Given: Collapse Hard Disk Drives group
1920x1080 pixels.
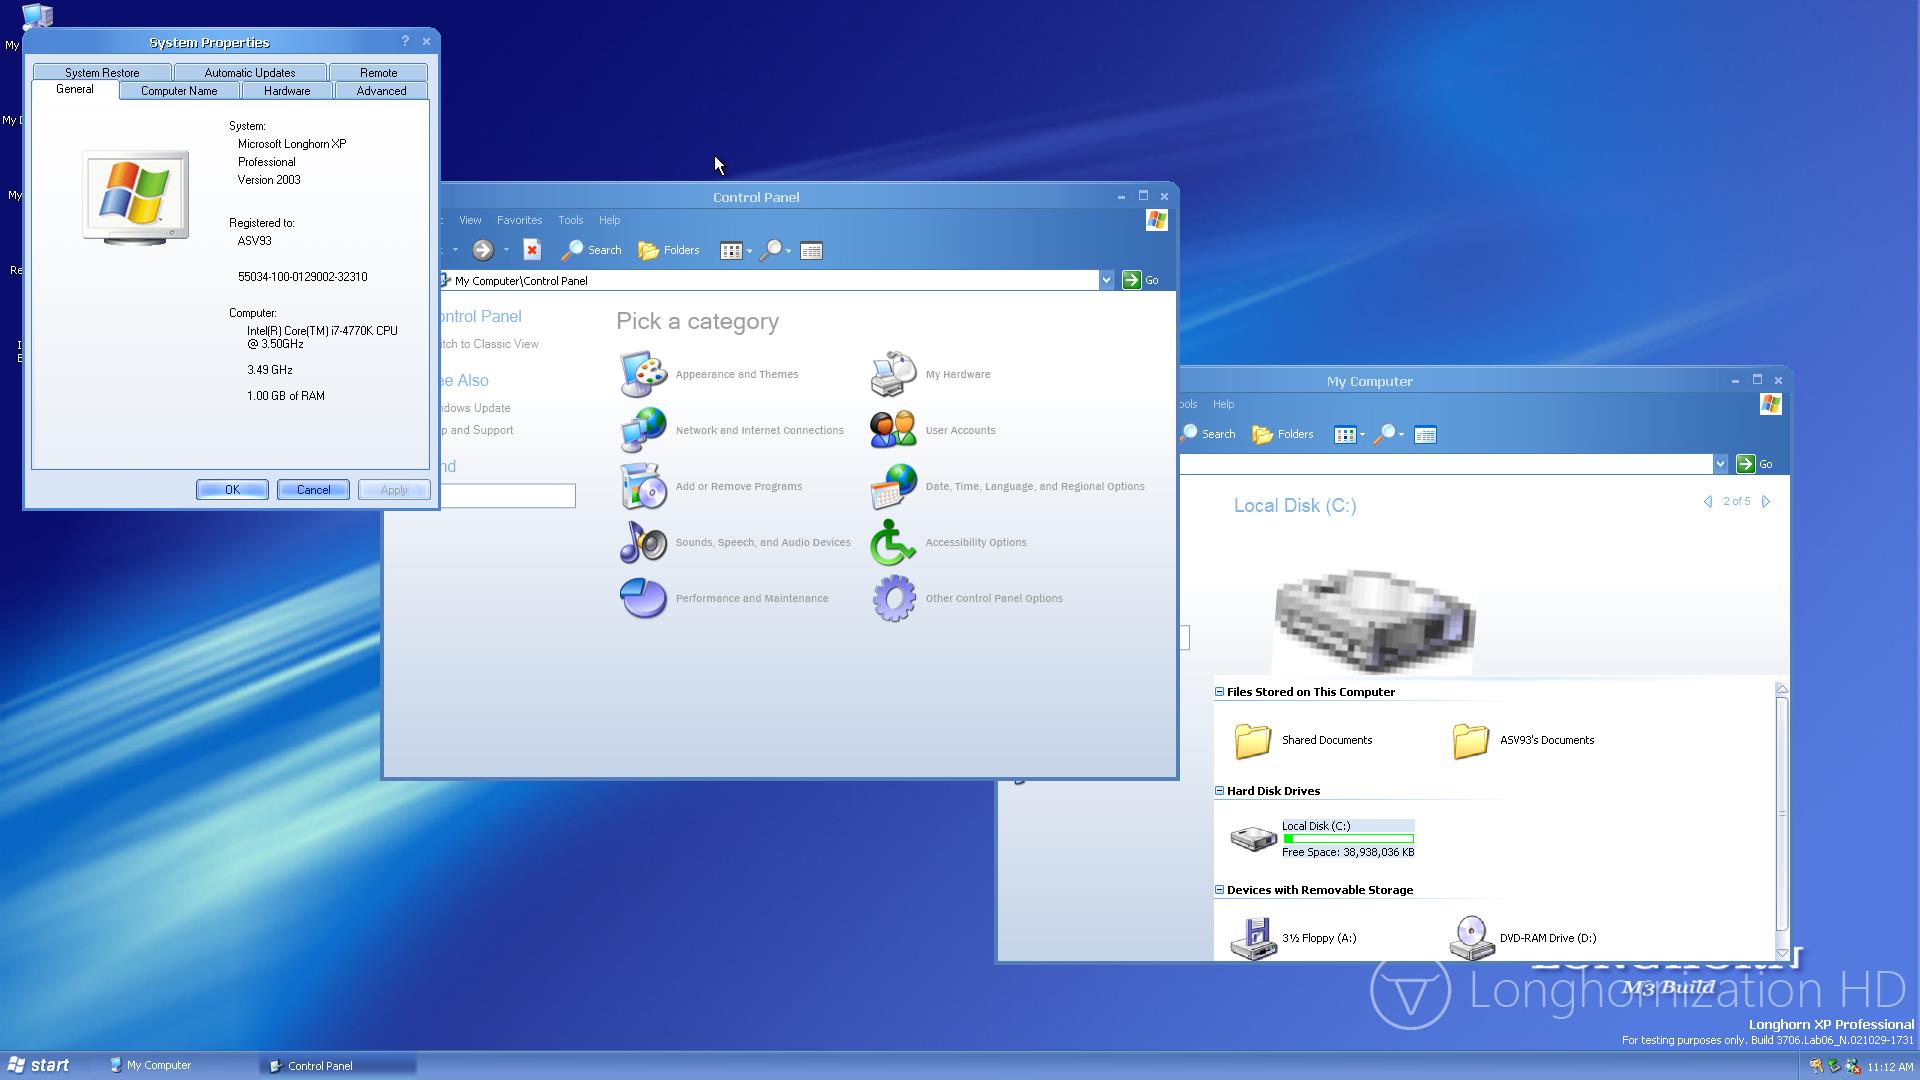Looking at the screenshot, I should point(1219,791).
